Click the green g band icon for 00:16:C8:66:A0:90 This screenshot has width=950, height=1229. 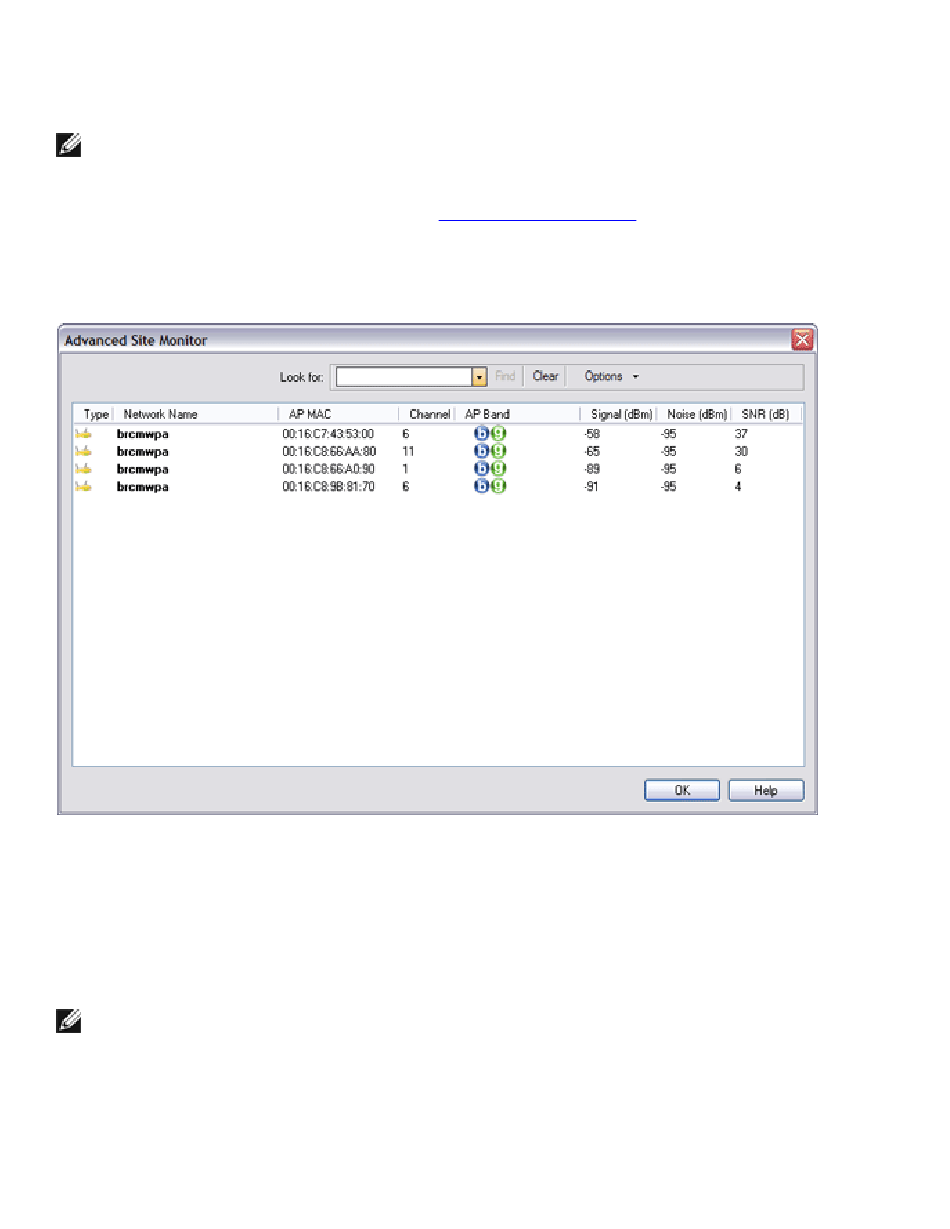coord(499,469)
